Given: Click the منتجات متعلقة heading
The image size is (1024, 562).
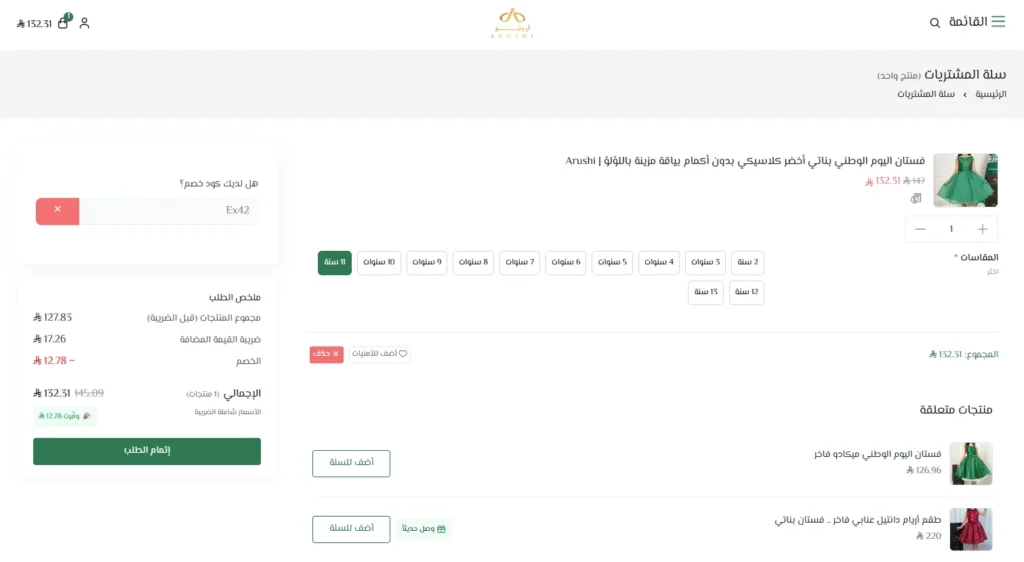Looking at the screenshot, I should [x=956, y=410].
